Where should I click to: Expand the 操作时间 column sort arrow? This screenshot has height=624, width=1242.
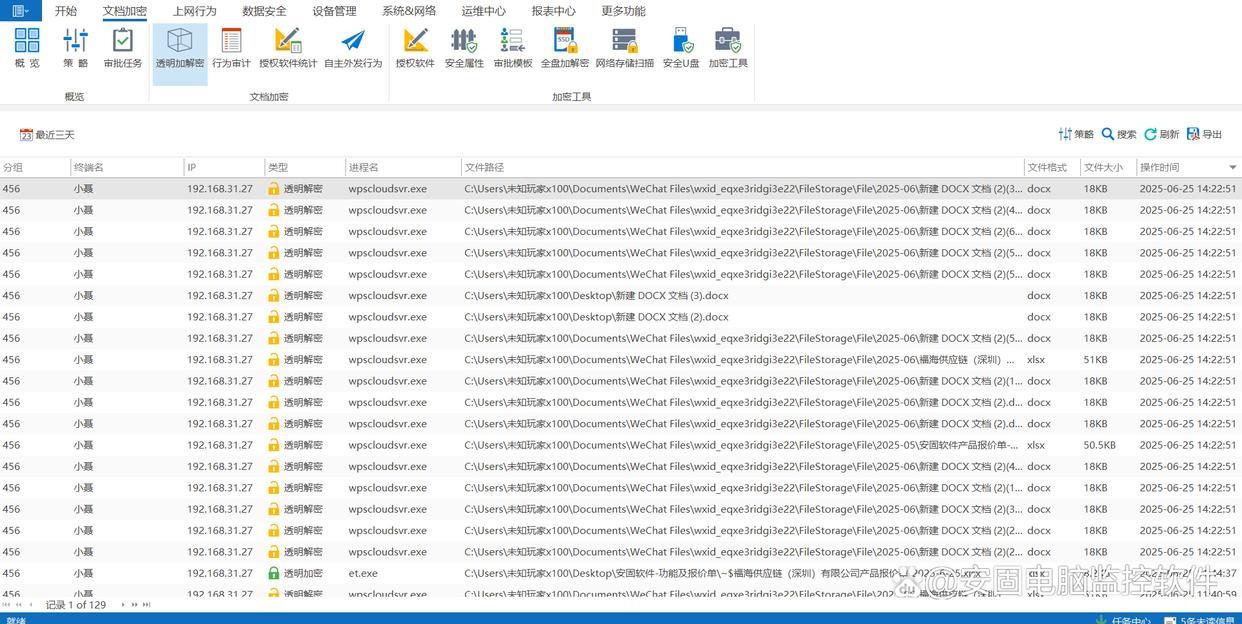(1232, 168)
